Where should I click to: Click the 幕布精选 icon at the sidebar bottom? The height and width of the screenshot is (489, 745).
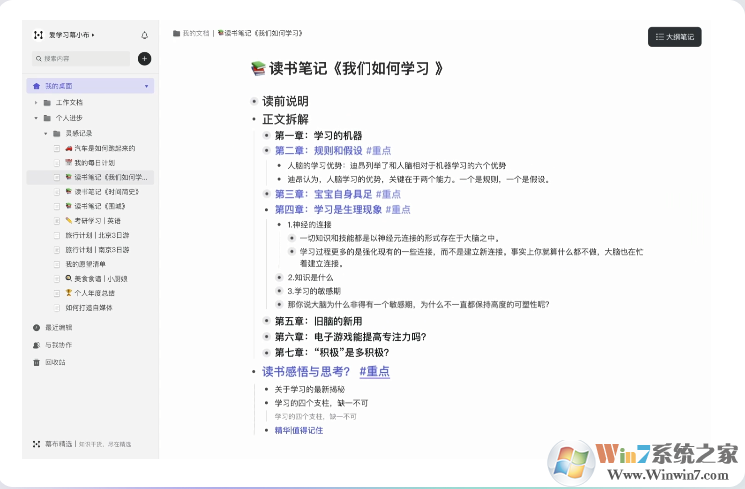point(37,443)
